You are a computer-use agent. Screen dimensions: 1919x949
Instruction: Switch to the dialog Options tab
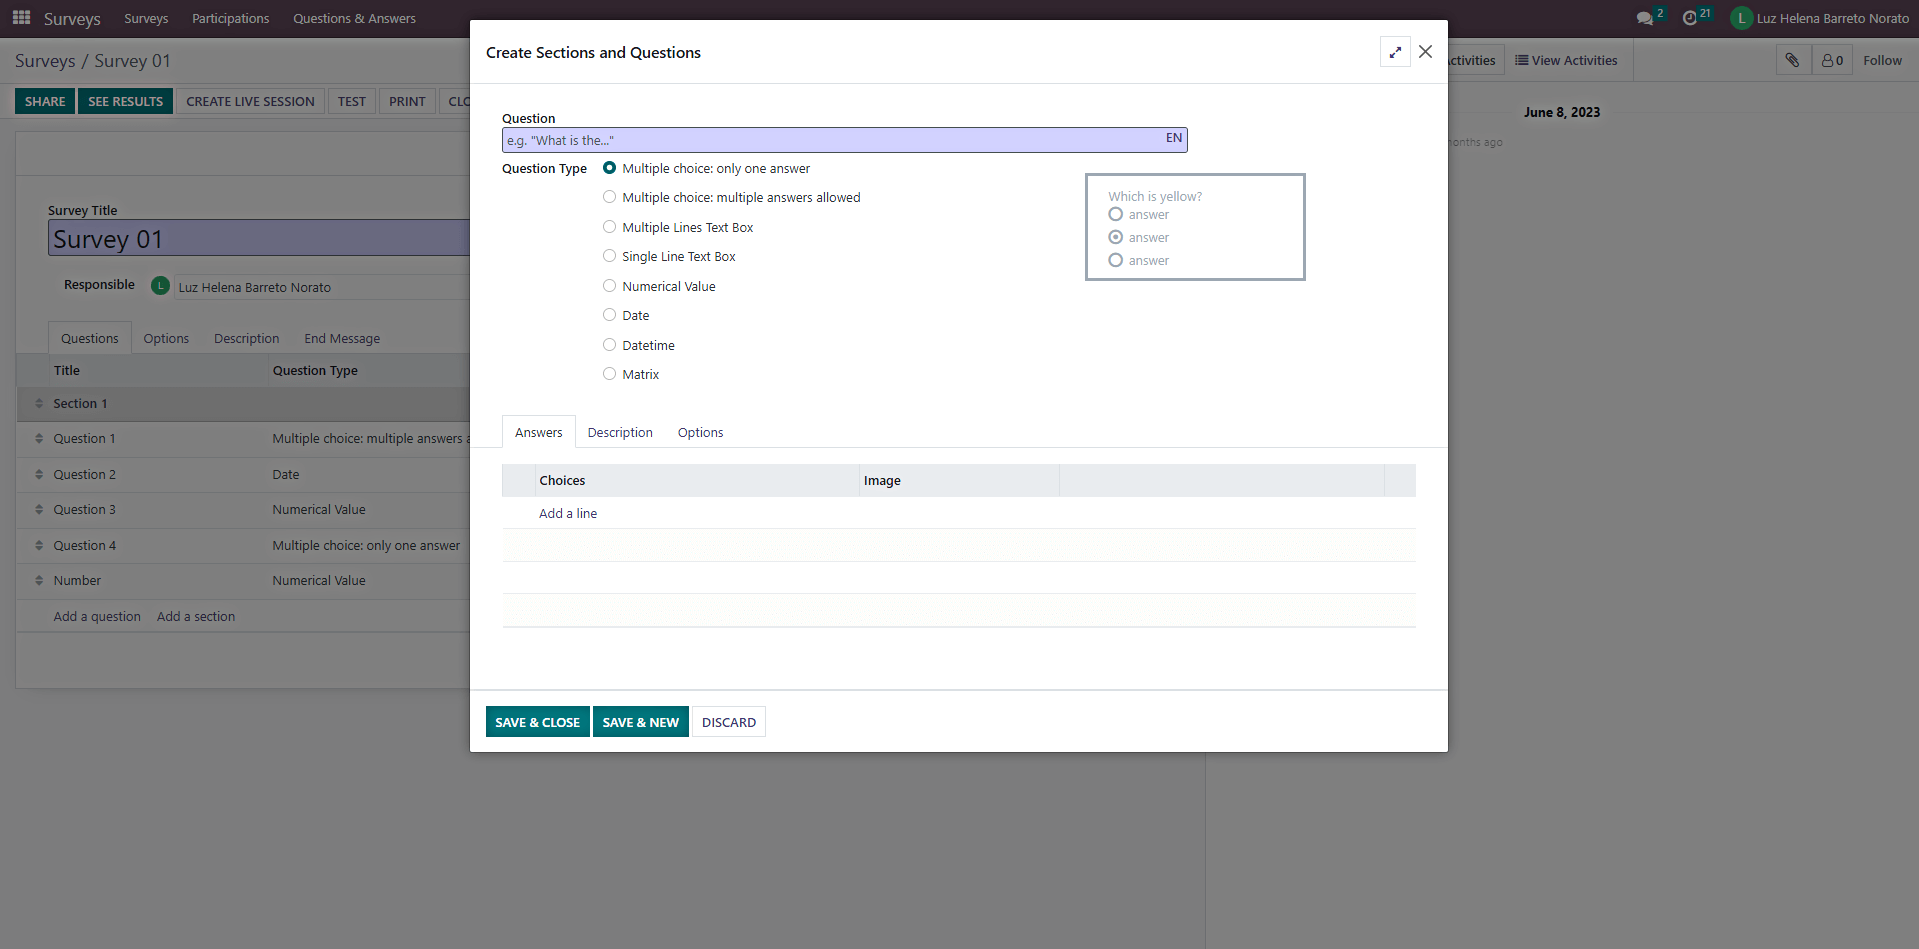(x=700, y=432)
